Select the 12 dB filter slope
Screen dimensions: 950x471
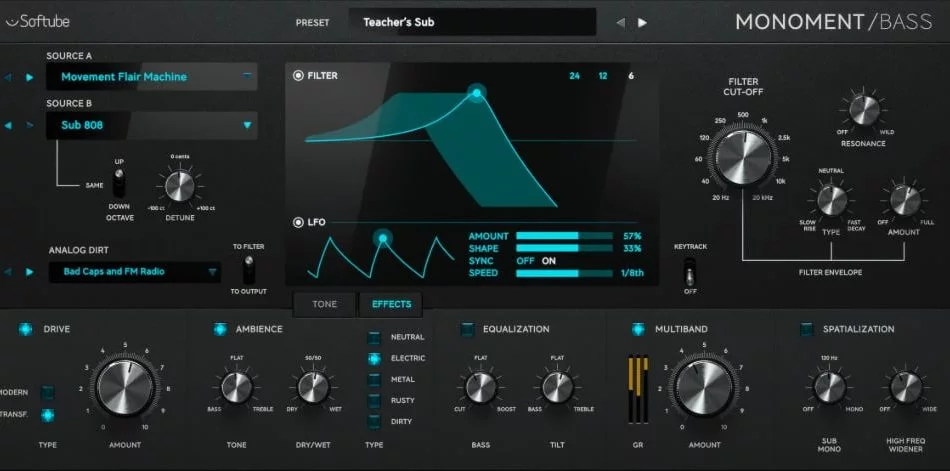603,76
